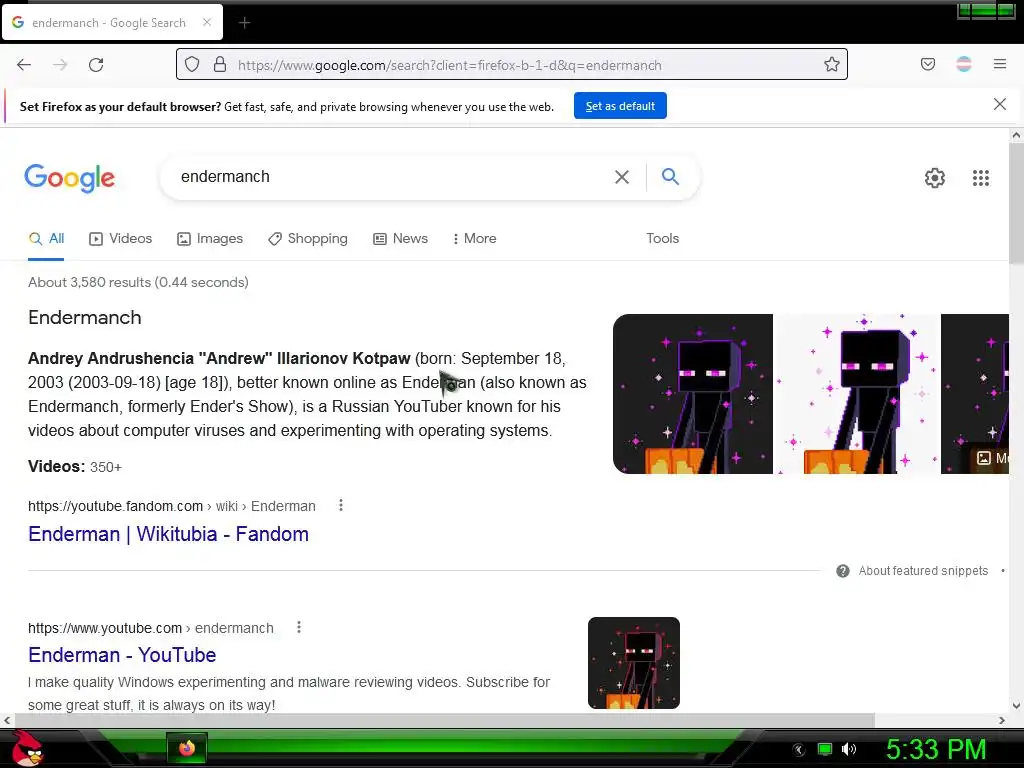Switch to the Shopping tab
This screenshot has width=1024, height=768.
click(x=308, y=239)
